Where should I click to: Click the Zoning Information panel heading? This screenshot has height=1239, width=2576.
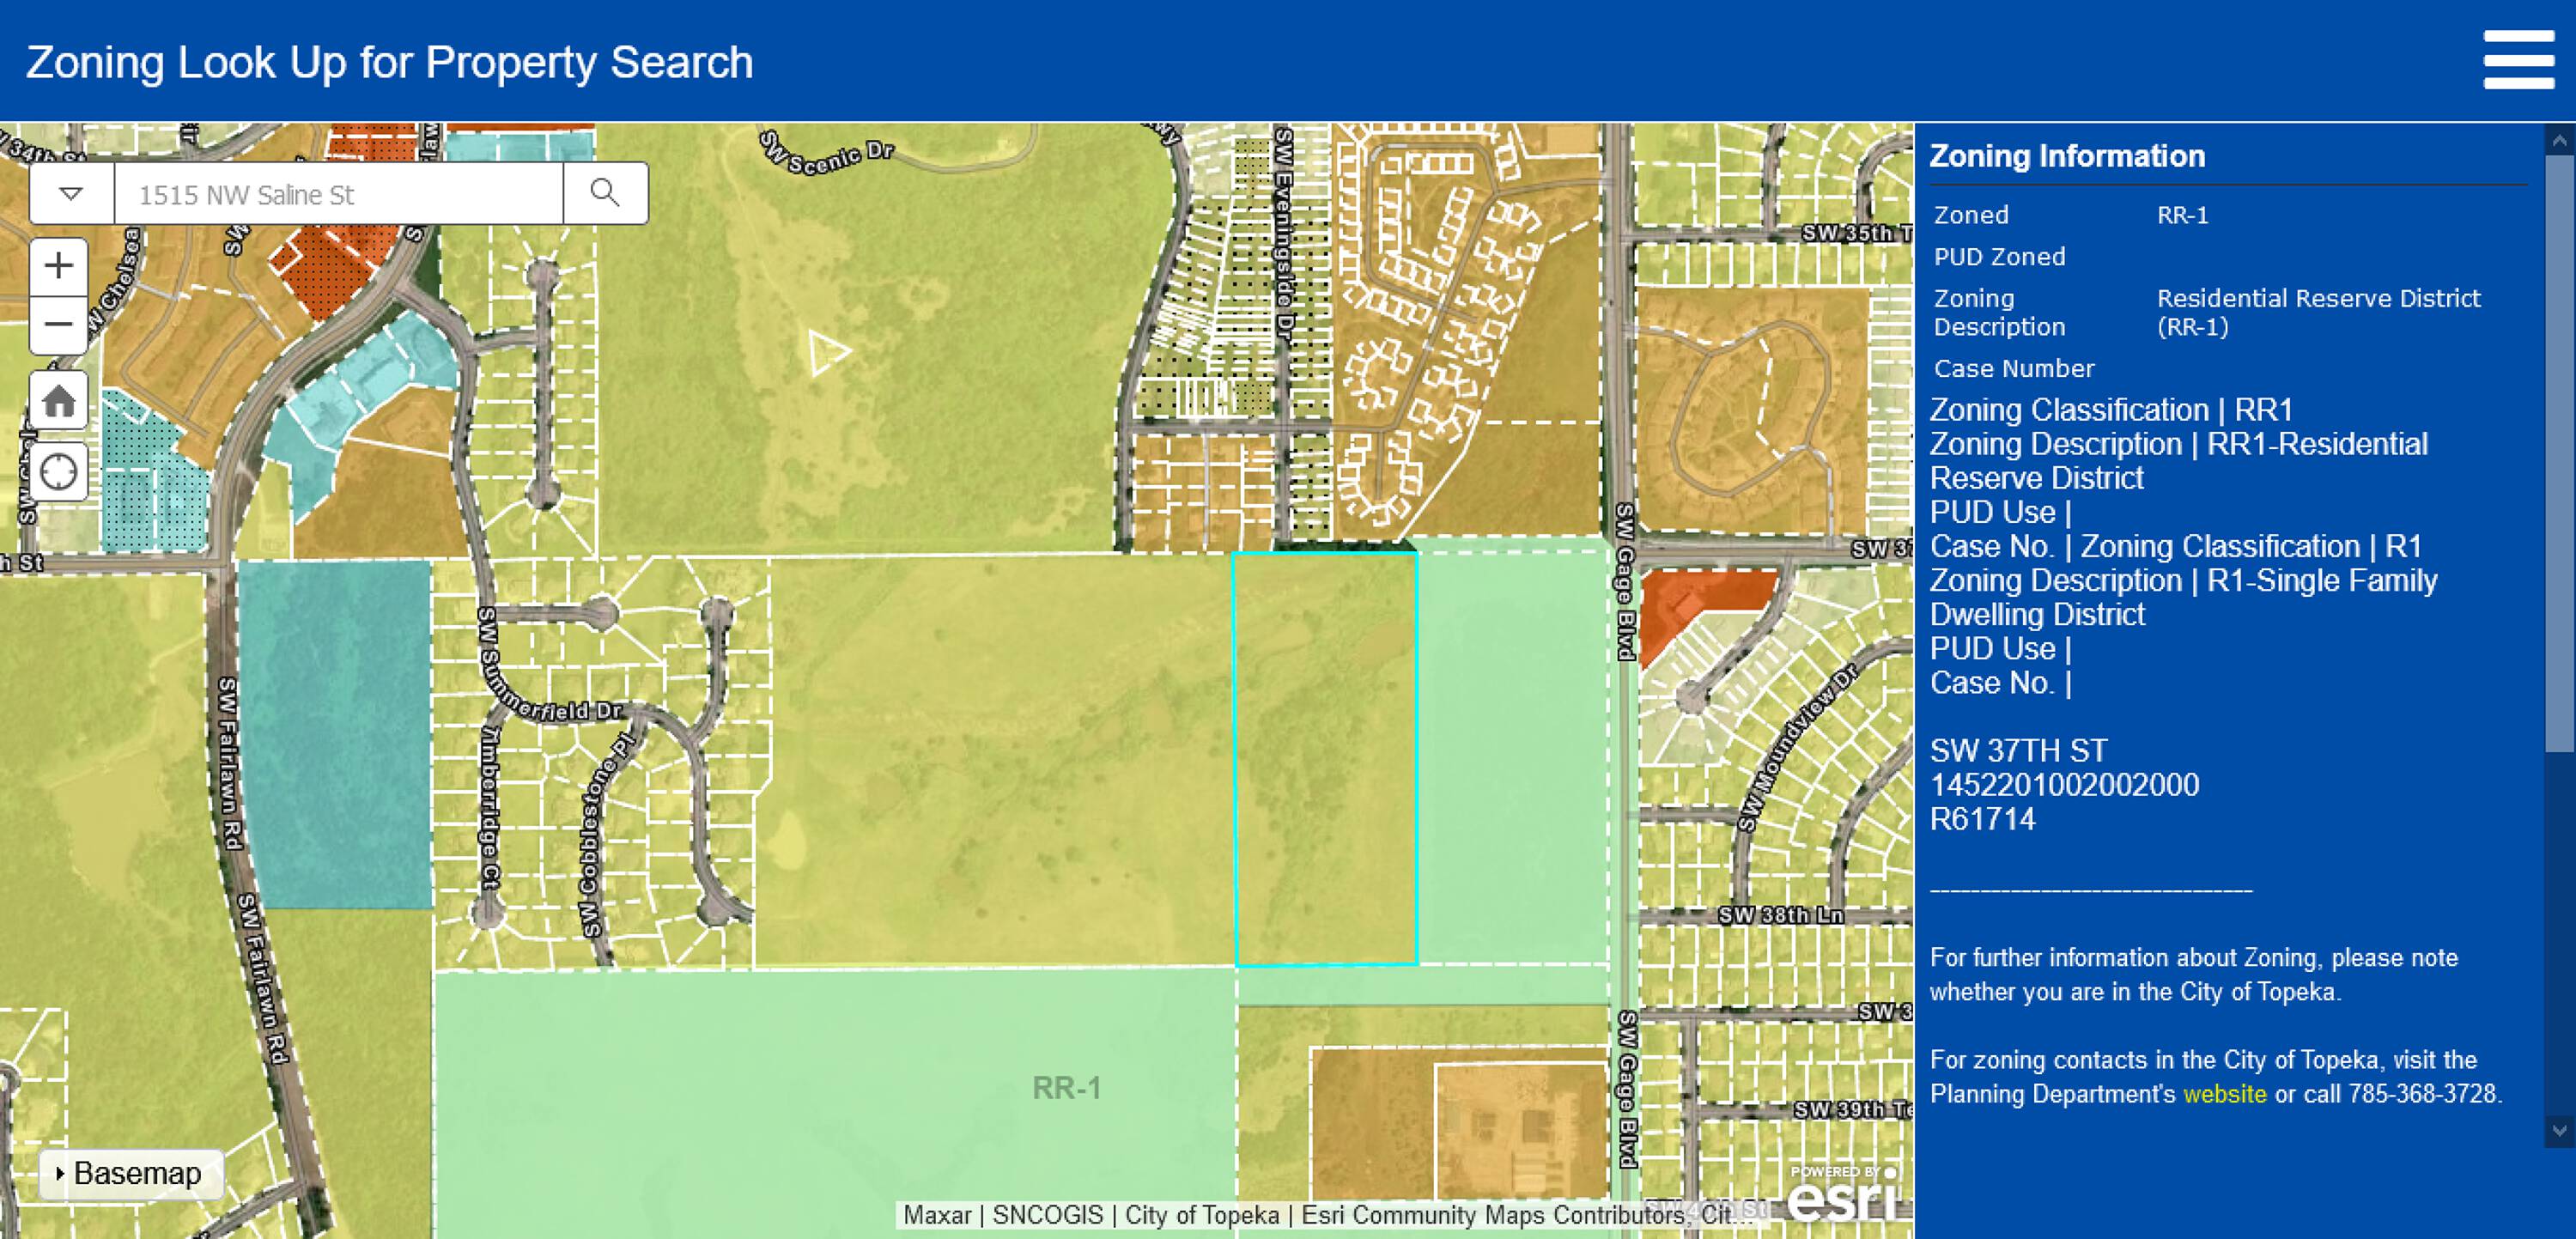(x=2066, y=156)
